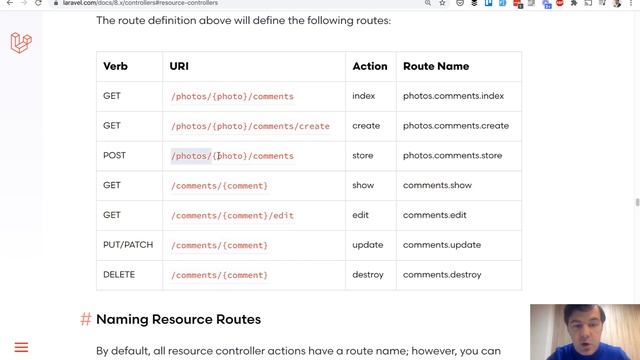Click the GET verb in the edit row

(112, 215)
